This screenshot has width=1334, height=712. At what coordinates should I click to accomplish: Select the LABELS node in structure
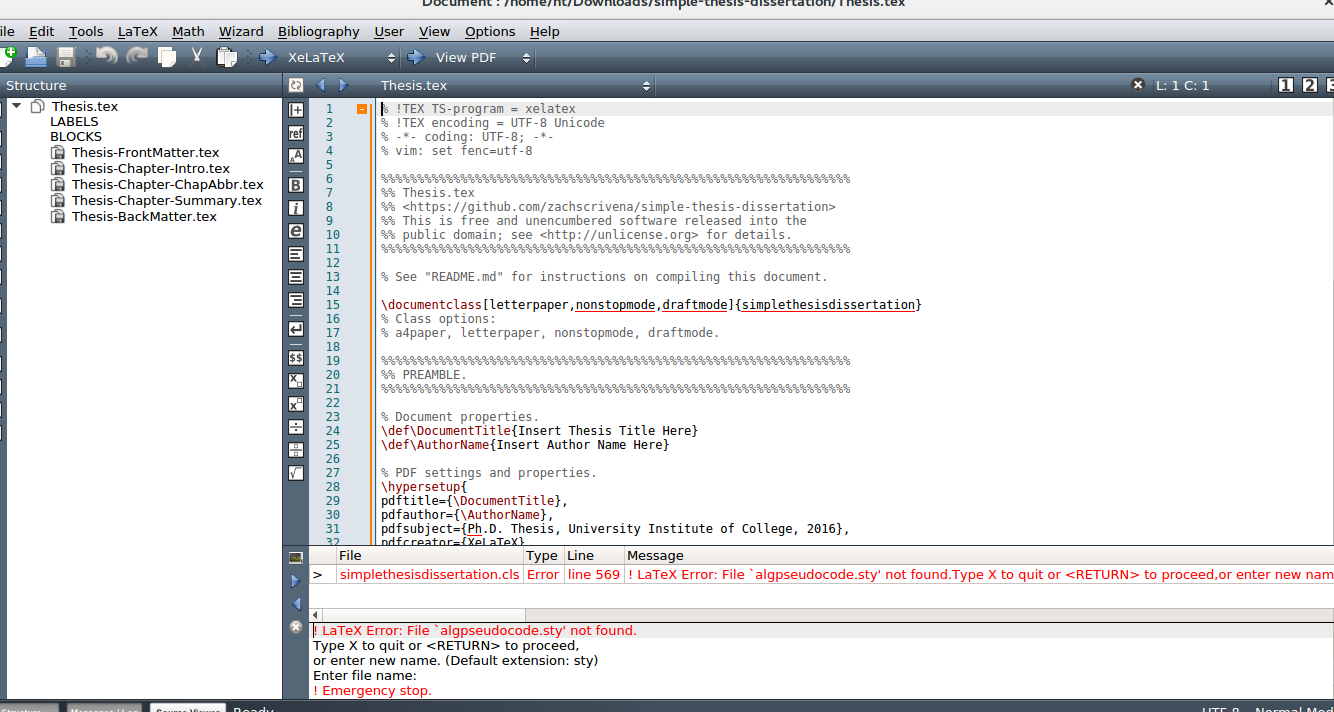[x=74, y=121]
